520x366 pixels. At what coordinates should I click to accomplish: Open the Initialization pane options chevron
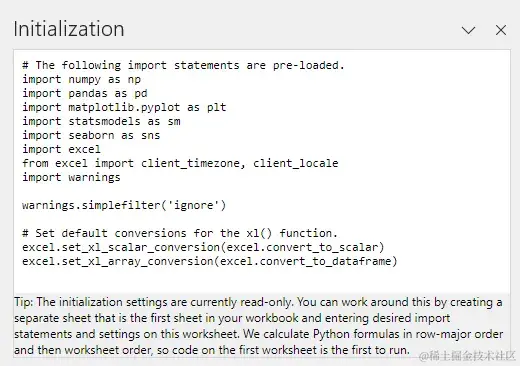(x=468, y=30)
